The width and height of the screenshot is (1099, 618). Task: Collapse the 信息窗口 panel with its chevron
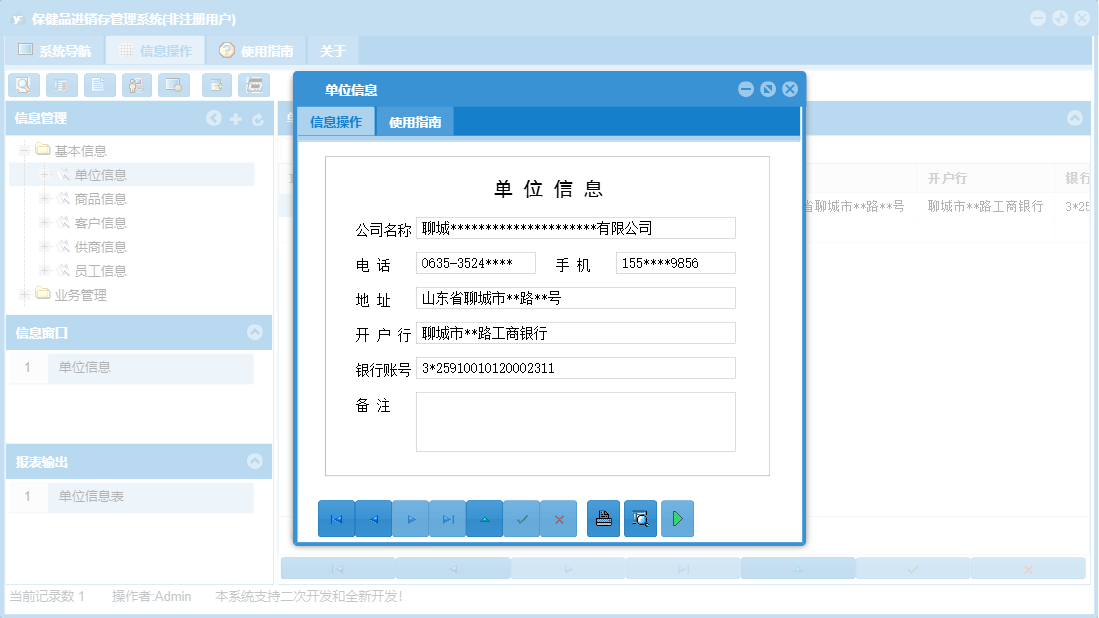(x=257, y=332)
